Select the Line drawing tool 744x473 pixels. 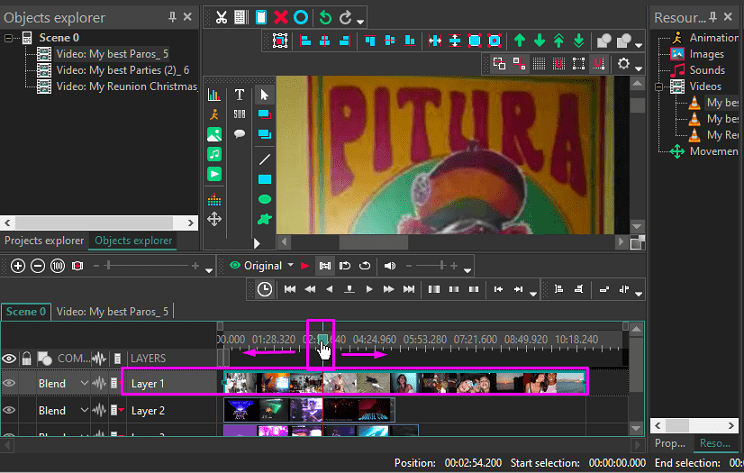click(264, 160)
